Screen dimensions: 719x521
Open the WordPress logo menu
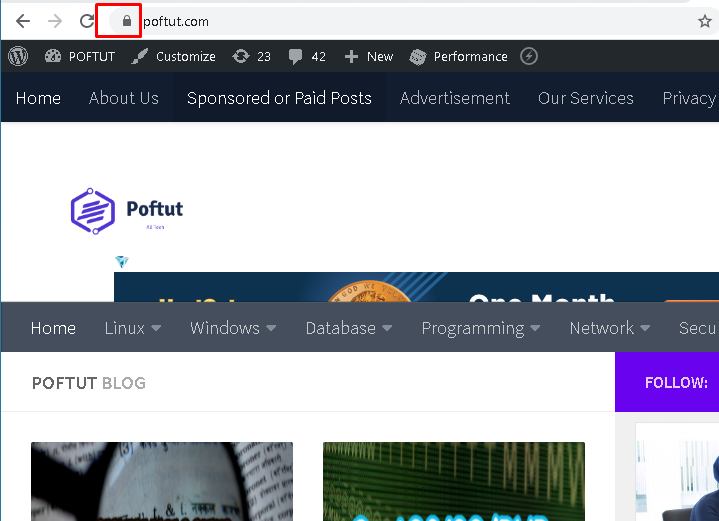pyautogui.click(x=18, y=56)
